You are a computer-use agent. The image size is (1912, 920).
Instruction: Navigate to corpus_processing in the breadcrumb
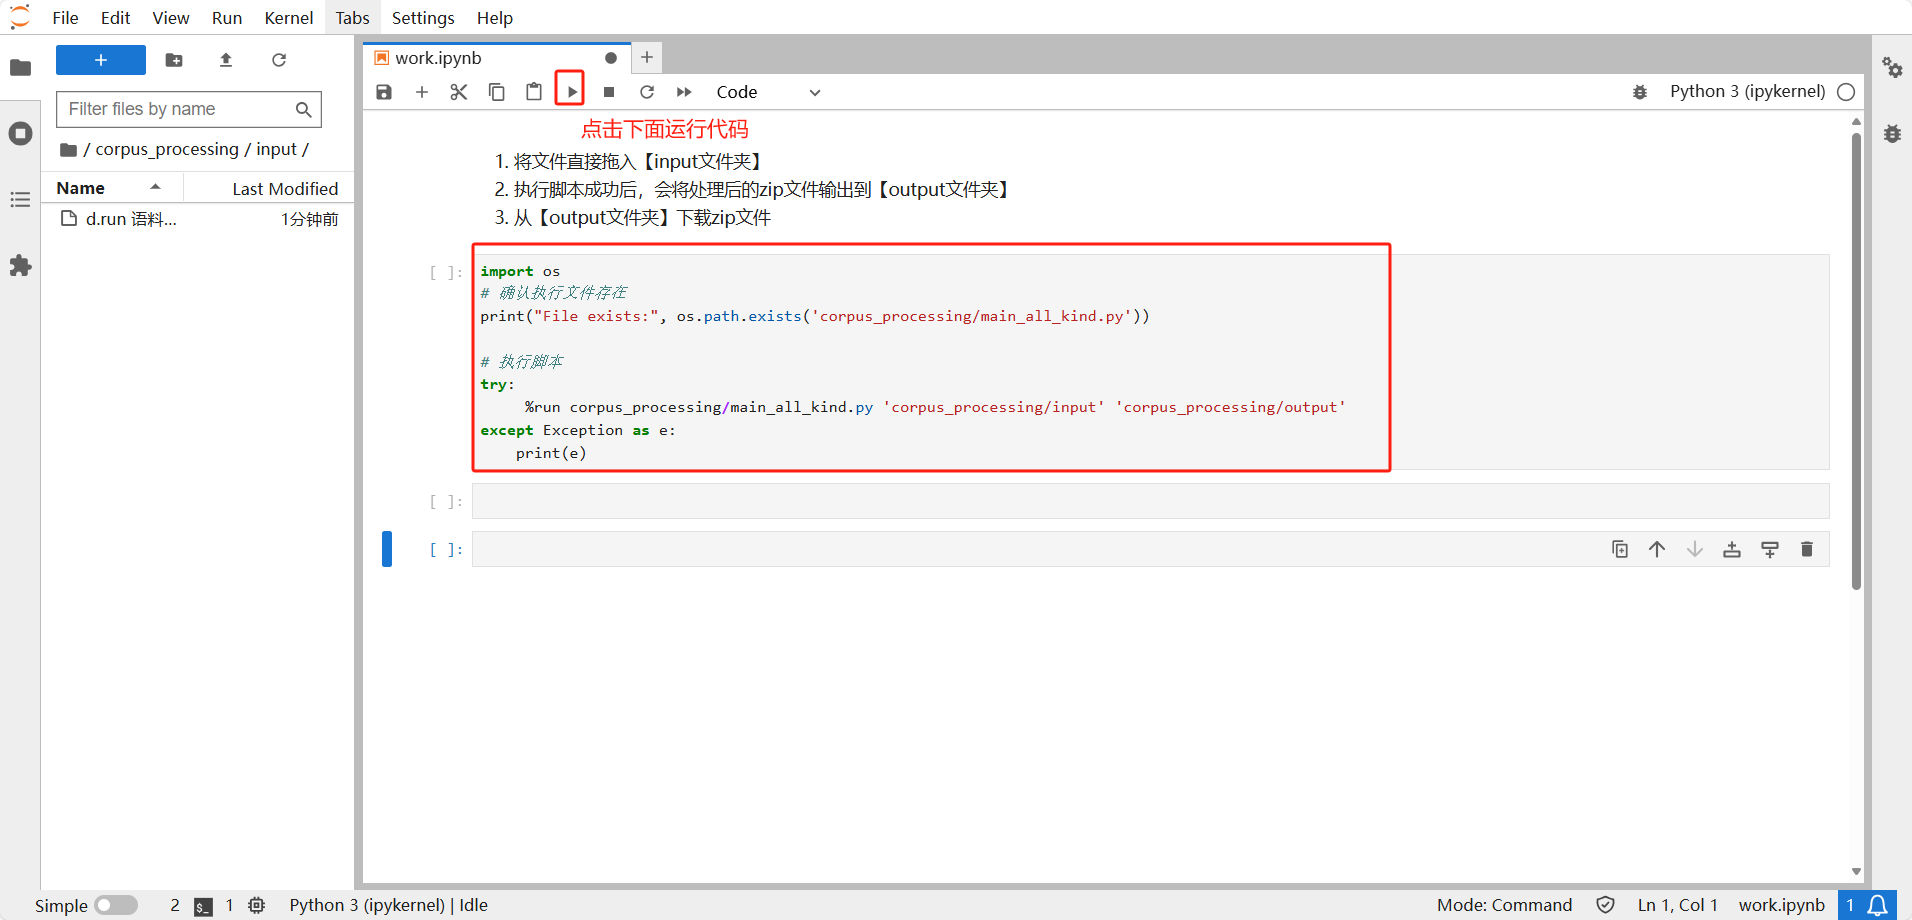(x=166, y=149)
